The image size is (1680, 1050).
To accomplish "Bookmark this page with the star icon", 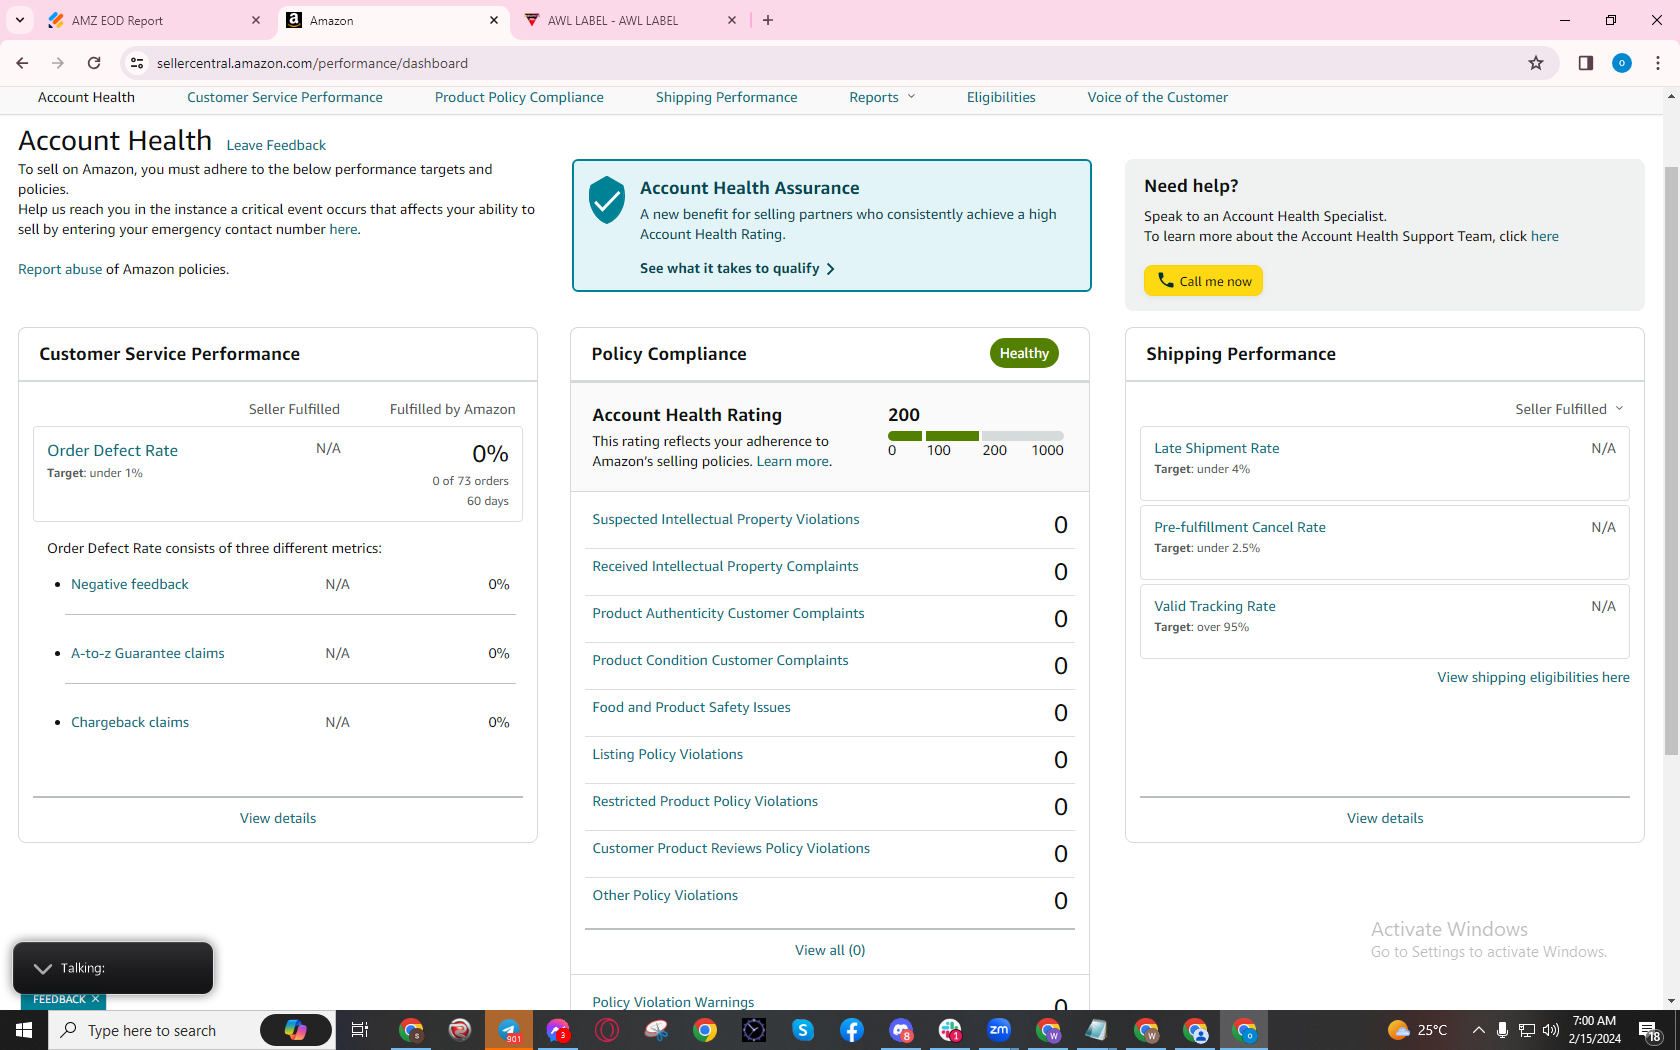I will click(1536, 63).
